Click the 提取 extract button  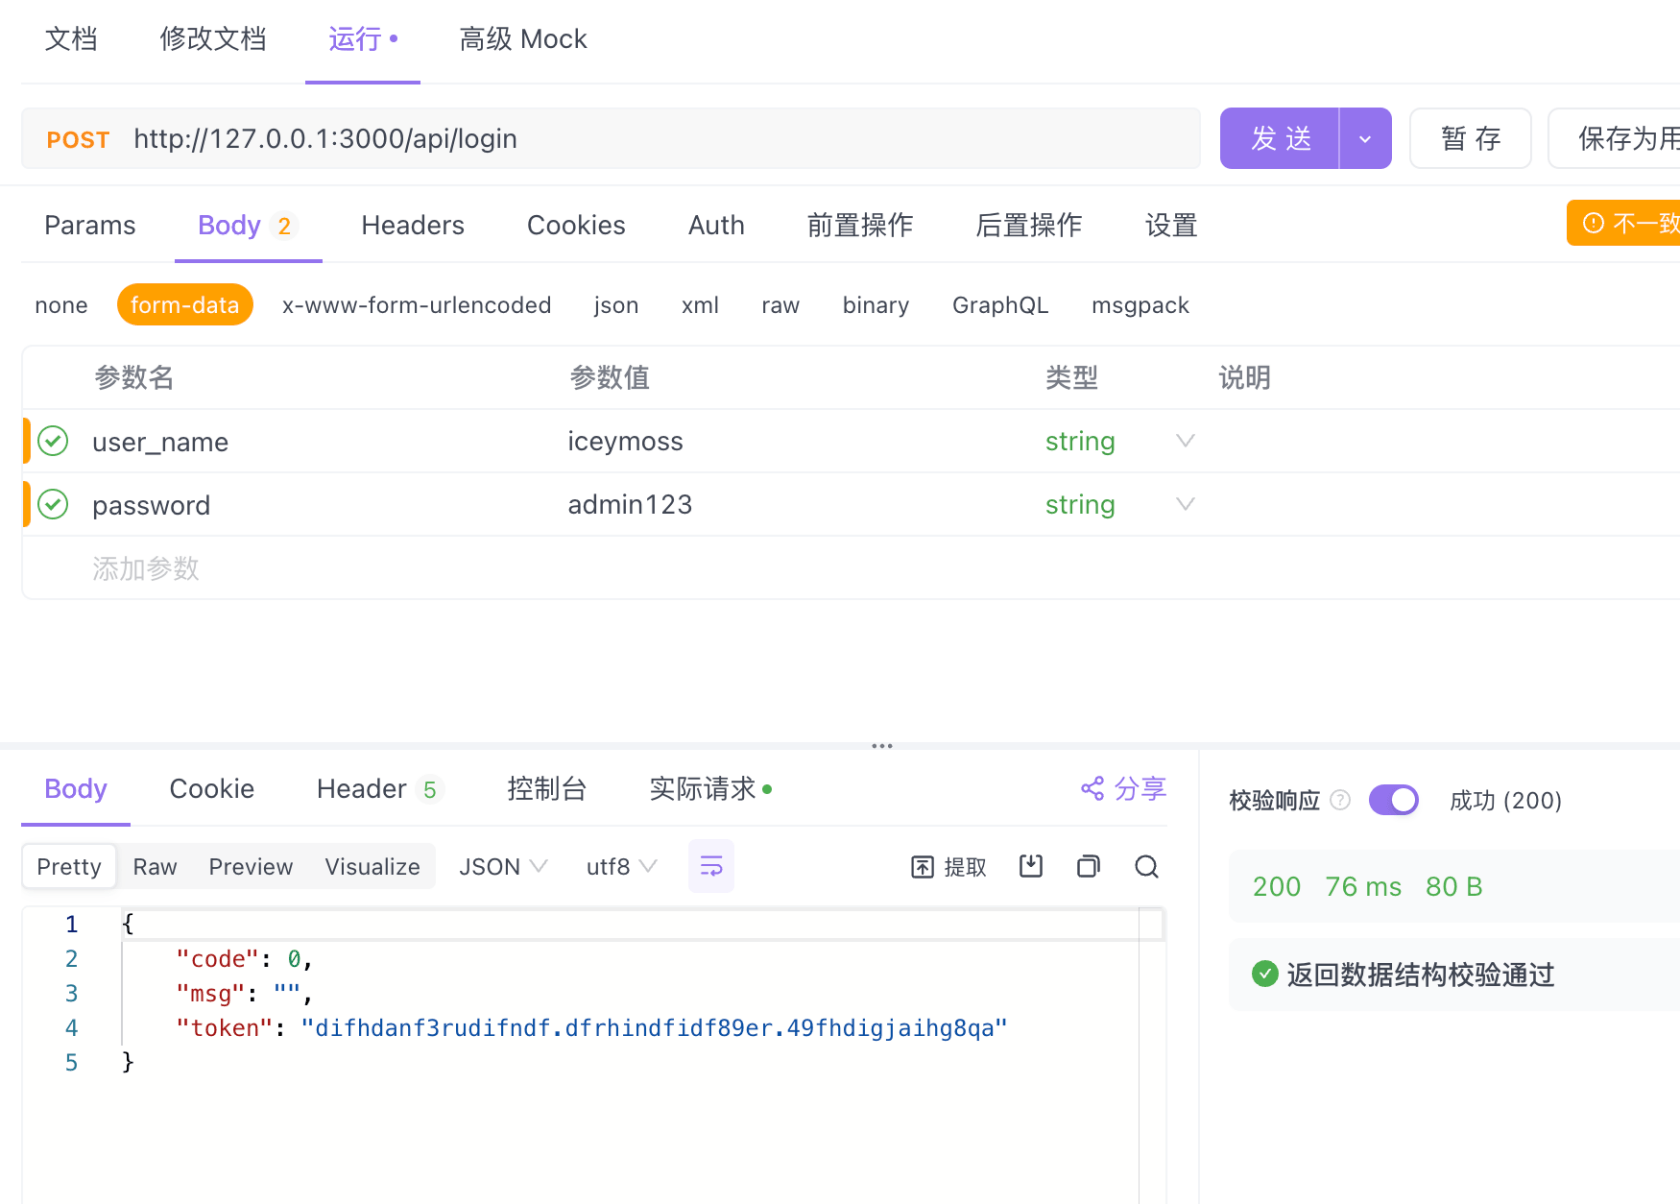pos(949,866)
